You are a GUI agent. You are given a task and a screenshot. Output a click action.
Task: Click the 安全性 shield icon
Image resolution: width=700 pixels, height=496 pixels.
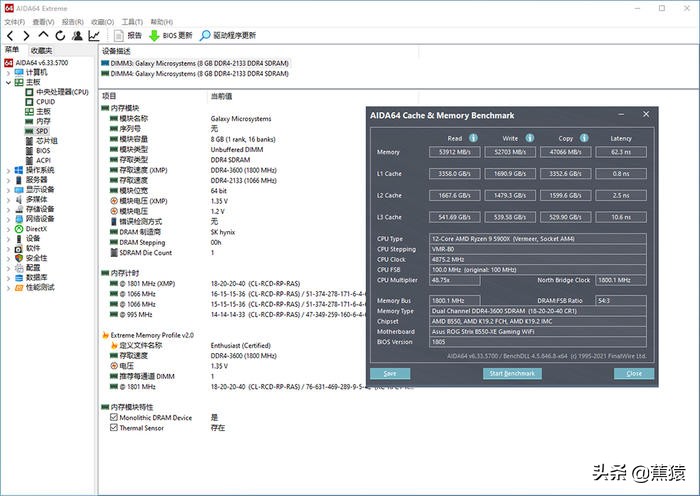point(19,258)
